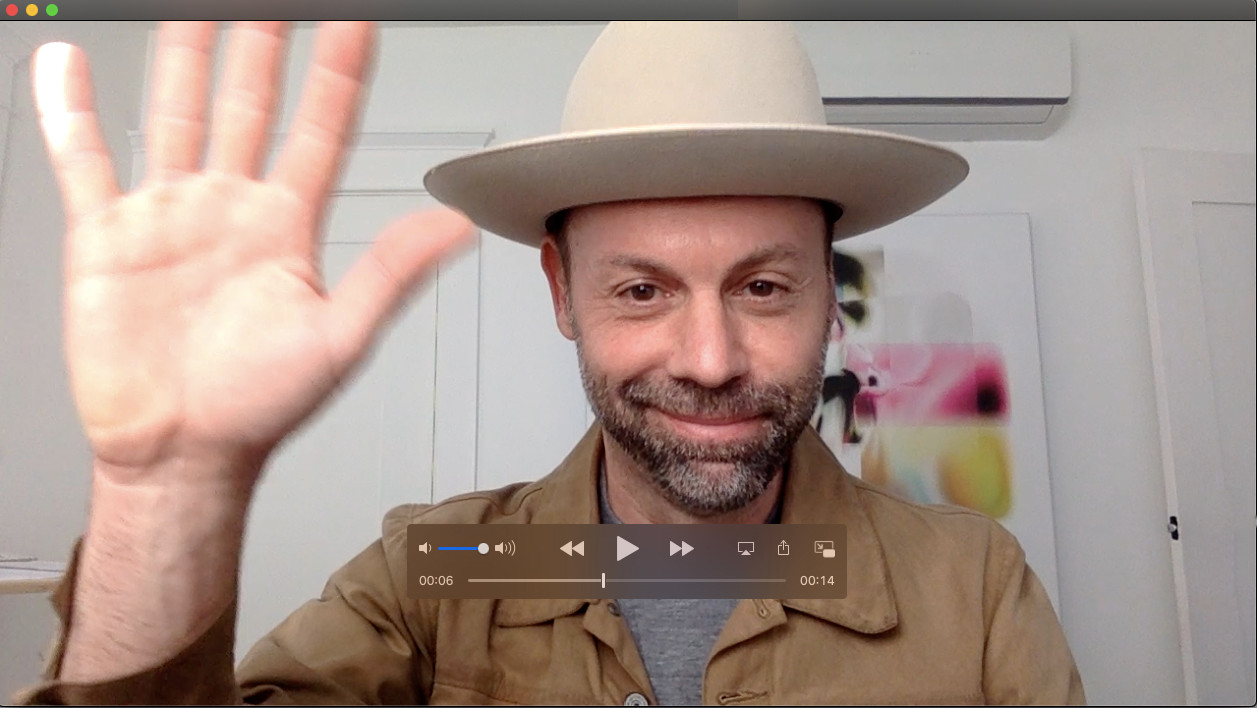Open the Share menu
The image size is (1257, 708).
783,548
